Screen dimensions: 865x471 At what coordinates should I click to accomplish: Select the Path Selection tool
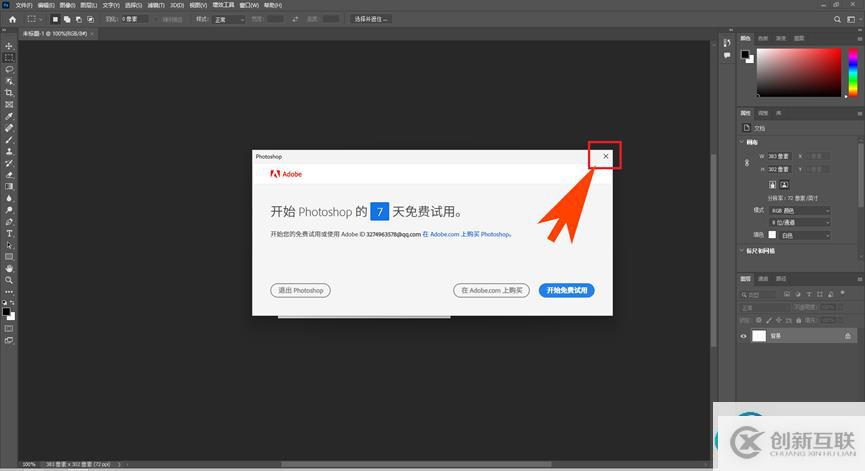pyautogui.click(x=9, y=245)
